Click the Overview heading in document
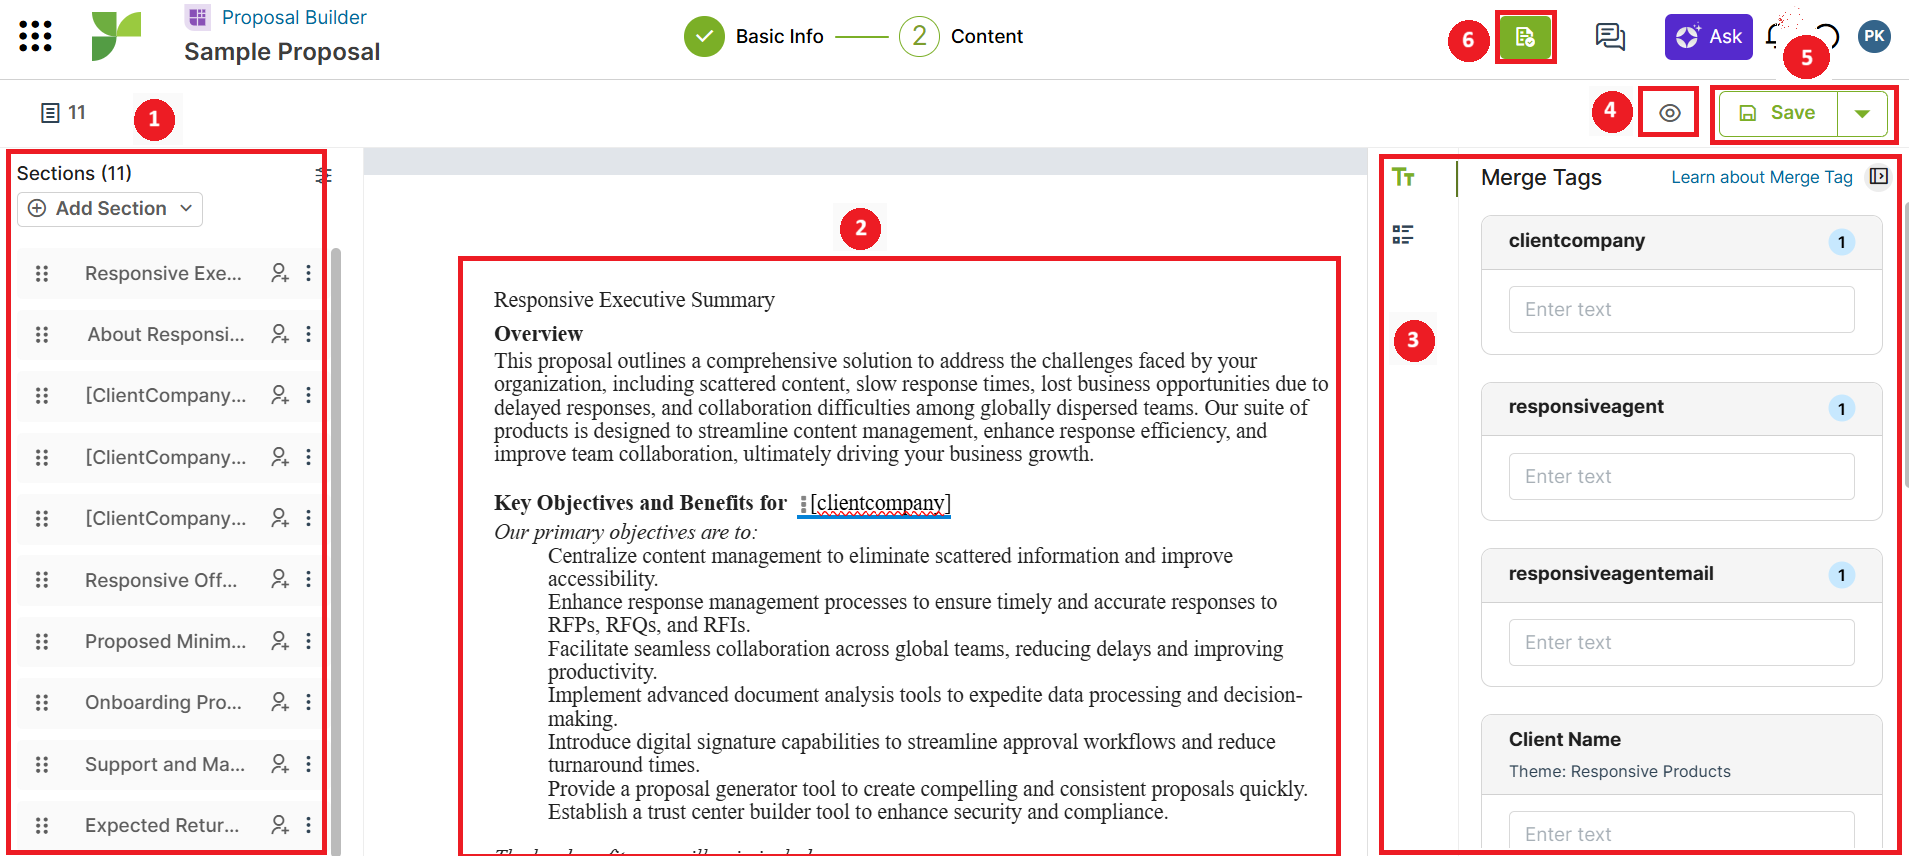Image resolution: width=1909 pixels, height=856 pixels. point(538,334)
